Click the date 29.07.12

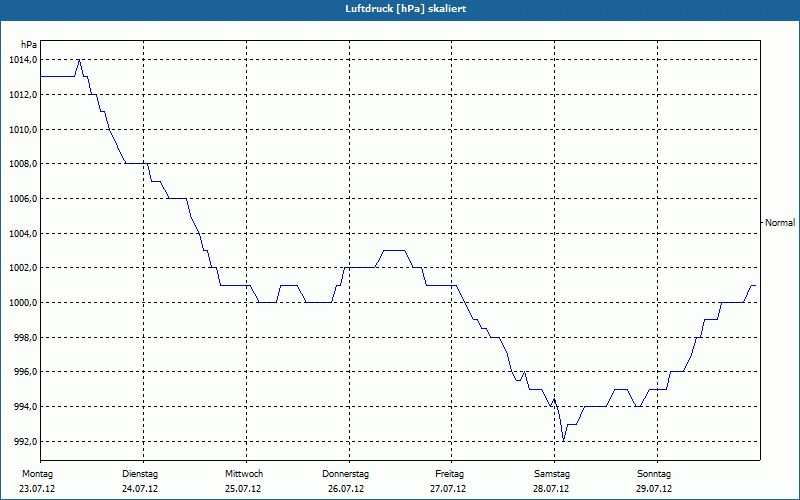(x=654, y=489)
